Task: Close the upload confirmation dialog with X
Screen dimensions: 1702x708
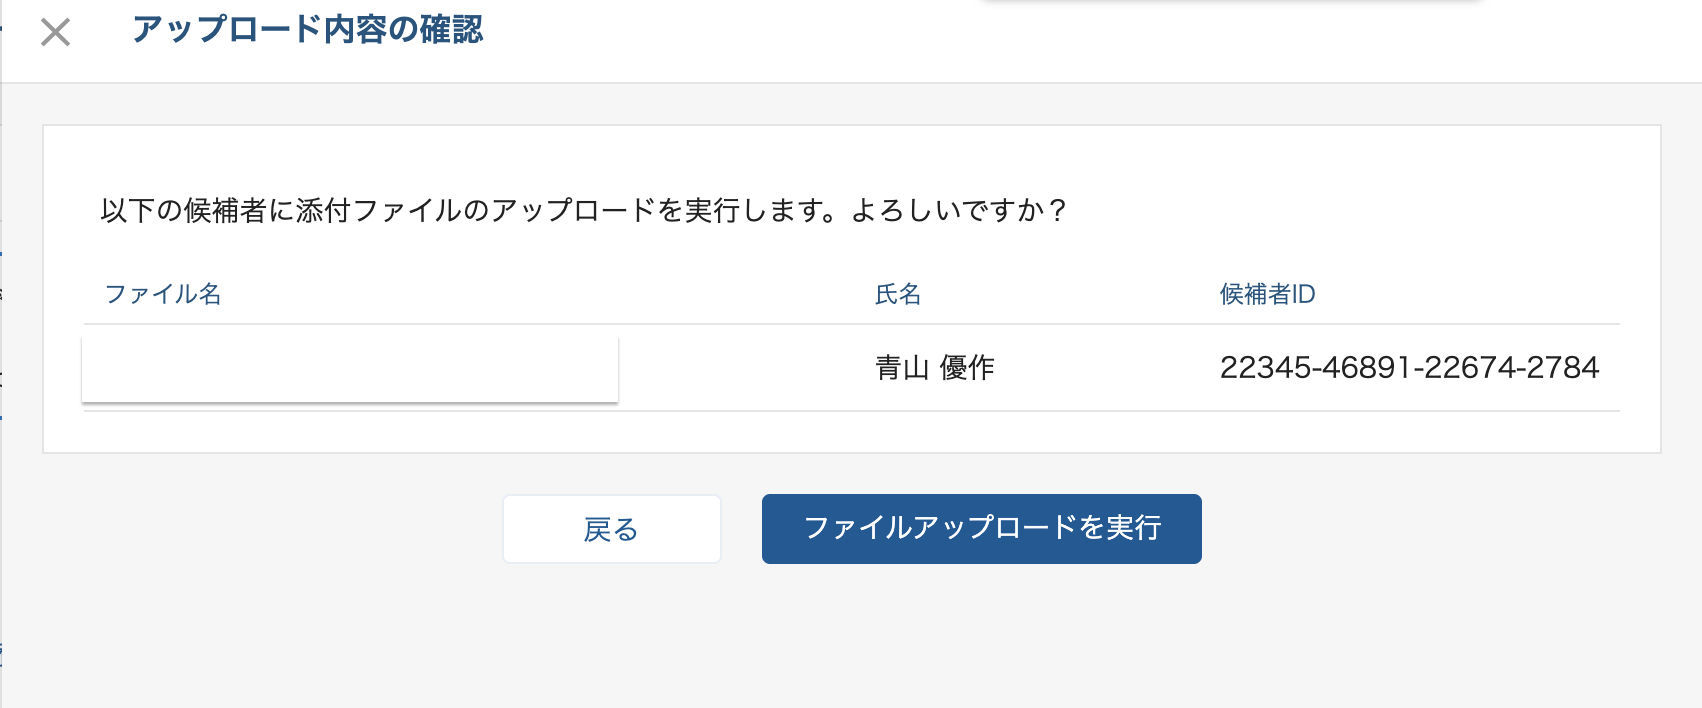Action: coord(55,32)
